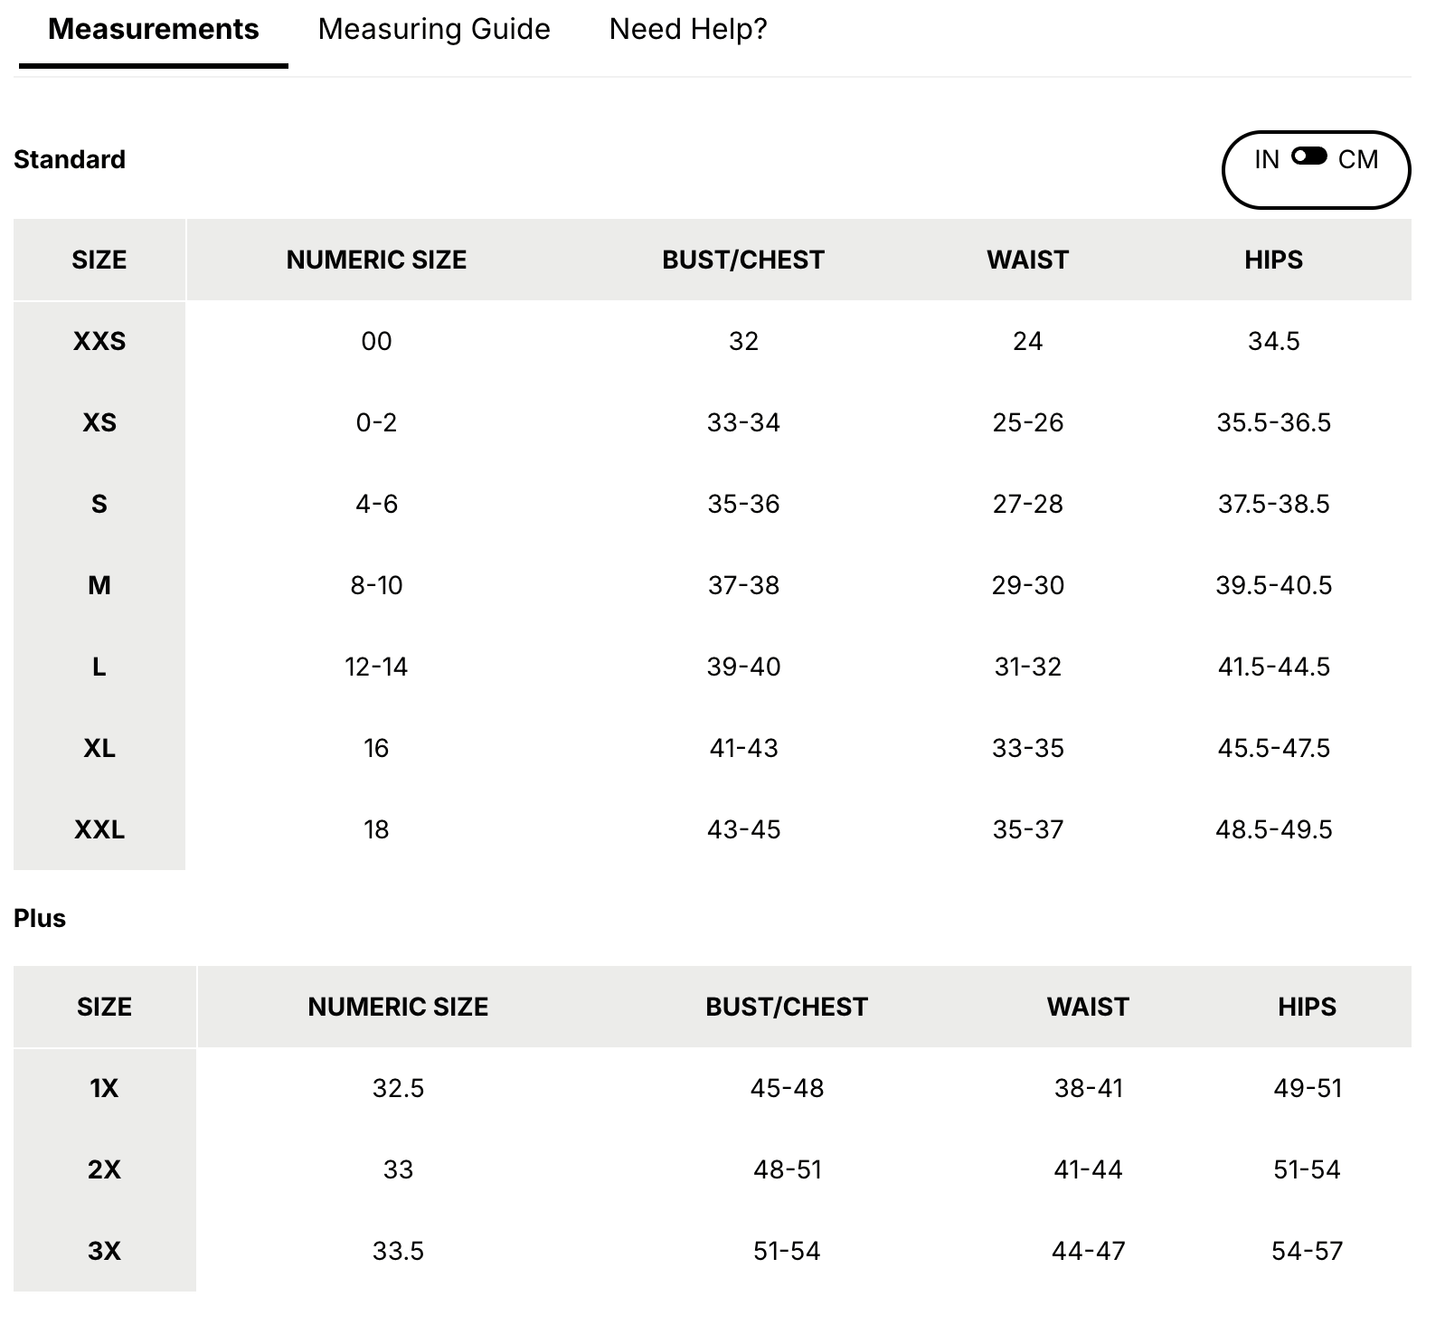Viewport: 1445px width, 1344px height.
Task: Click the M size row label
Action: (x=99, y=585)
